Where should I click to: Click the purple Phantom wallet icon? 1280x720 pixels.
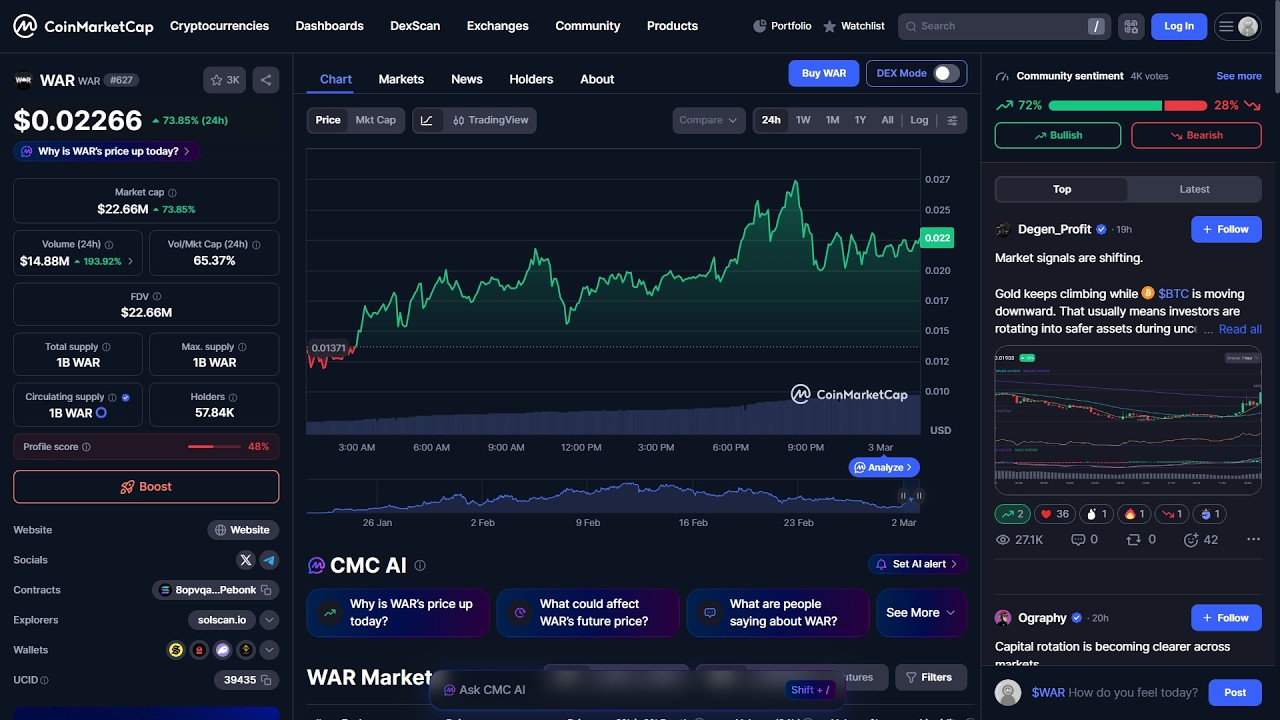coord(222,650)
